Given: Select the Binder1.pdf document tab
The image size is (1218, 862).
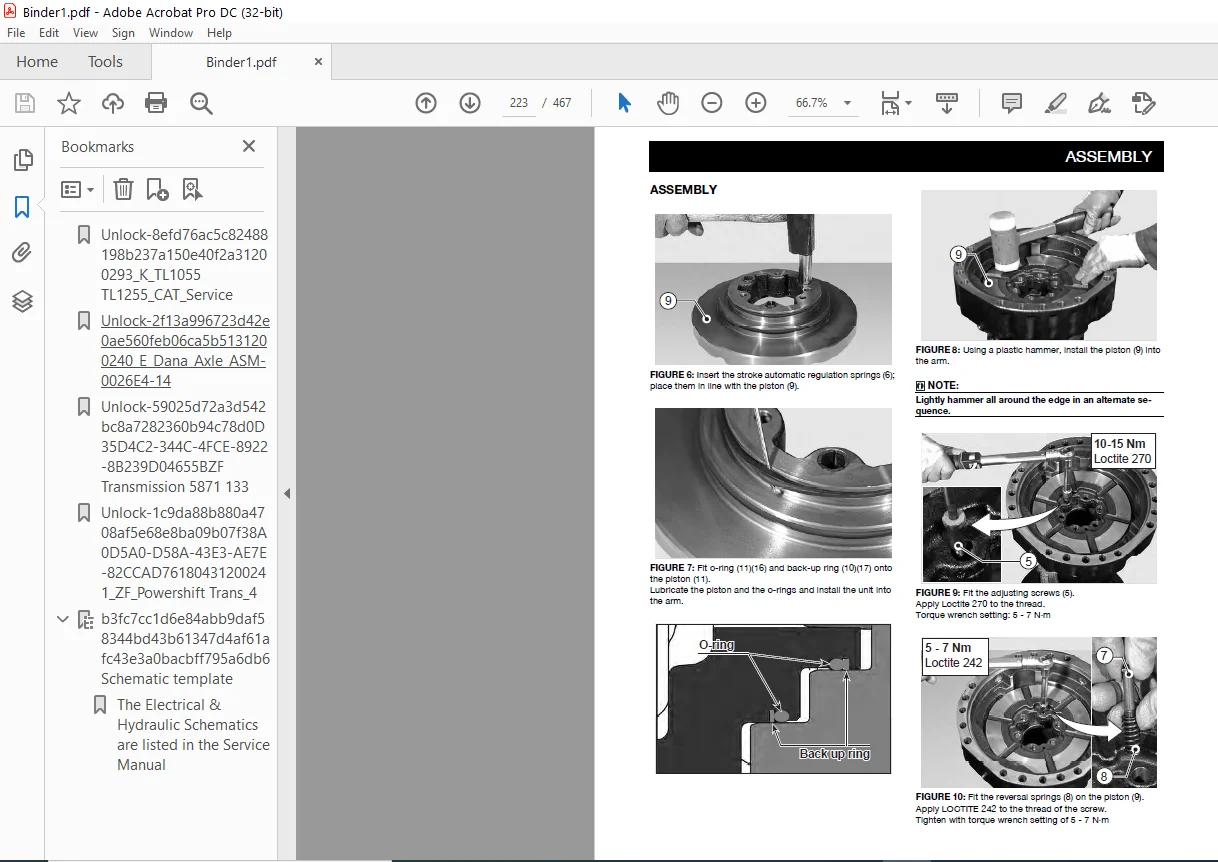Looking at the screenshot, I should tap(241, 62).
